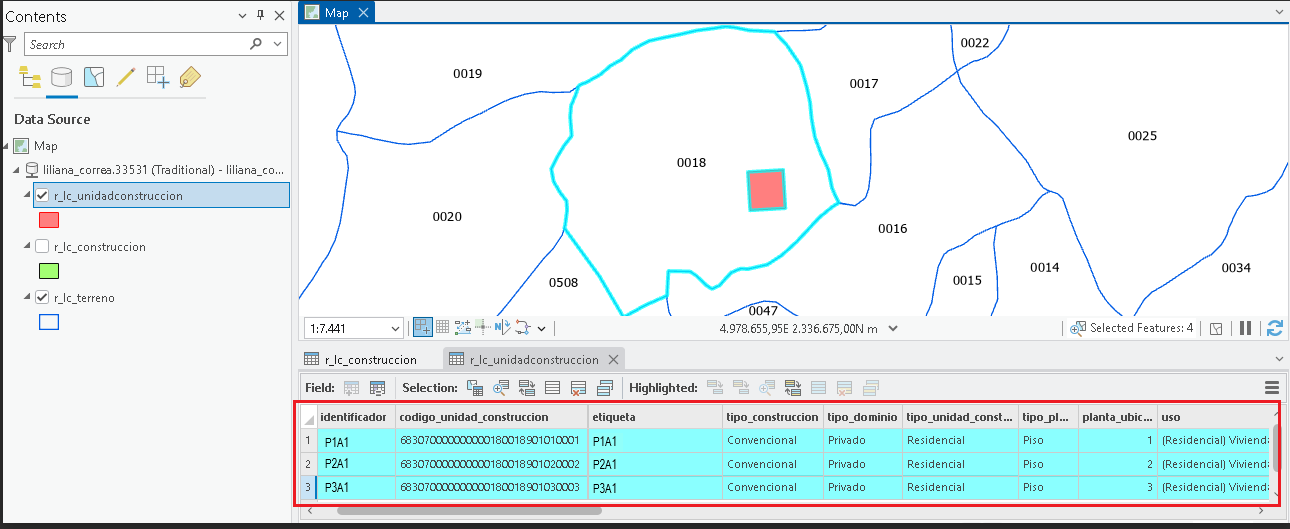Image resolution: width=1290 pixels, height=529 pixels.
Task: Click the map refresh icon
Action: pyautogui.click(x=1274, y=328)
